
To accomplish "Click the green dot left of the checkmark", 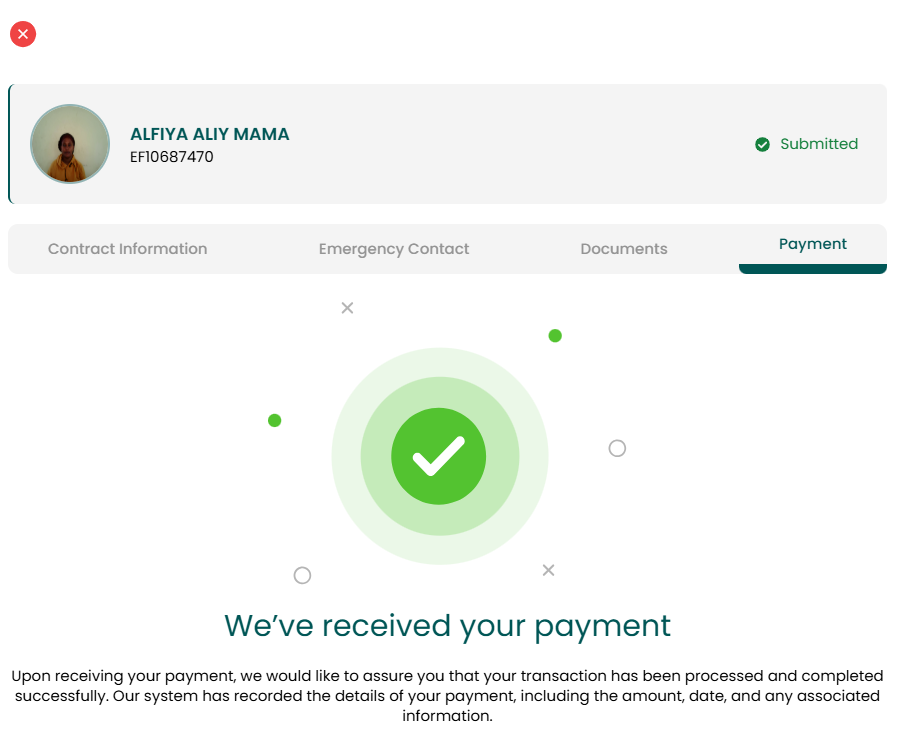I will (275, 421).
